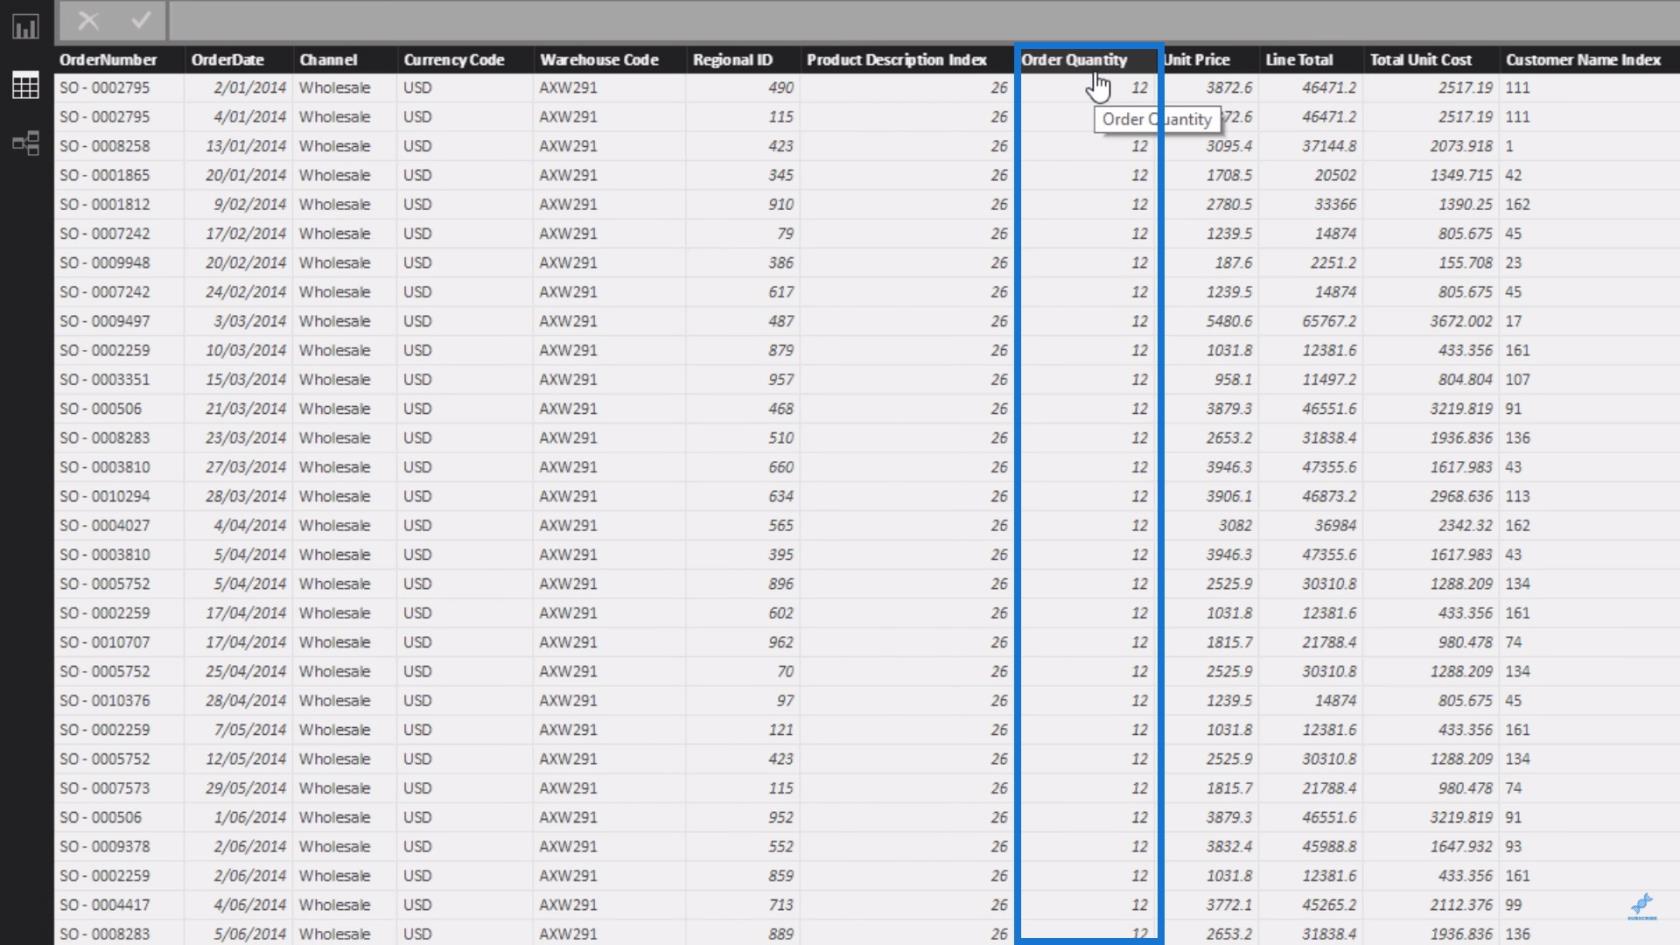The height and width of the screenshot is (945, 1680).
Task: Select the Order Quantity column header
Action: click(x=1074, y=60)
